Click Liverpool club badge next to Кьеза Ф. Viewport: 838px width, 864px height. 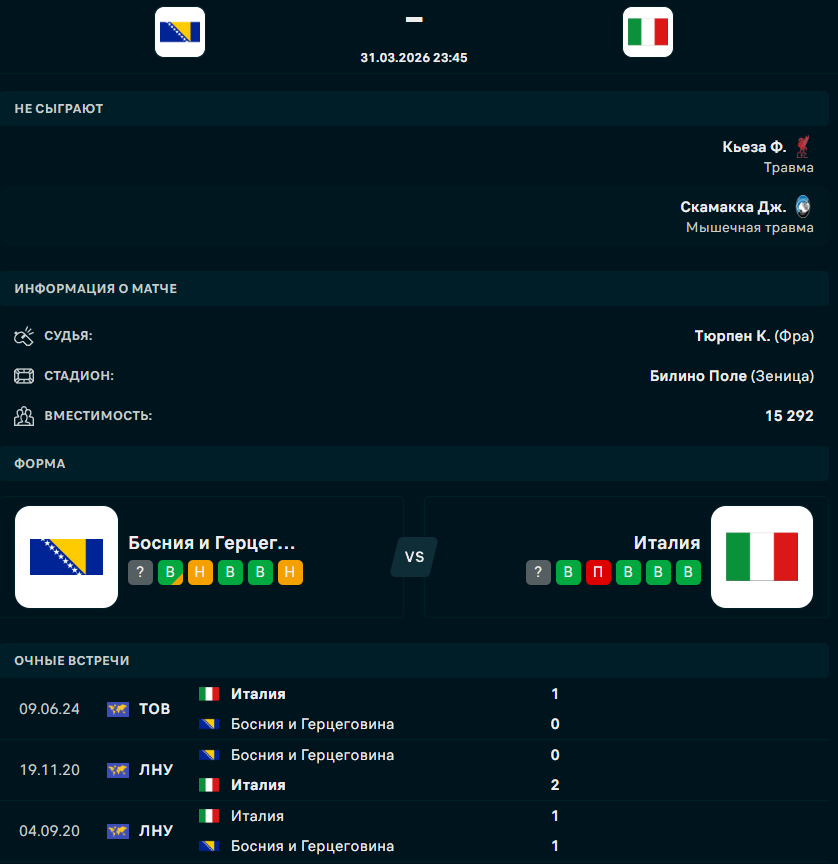[803, 147]
